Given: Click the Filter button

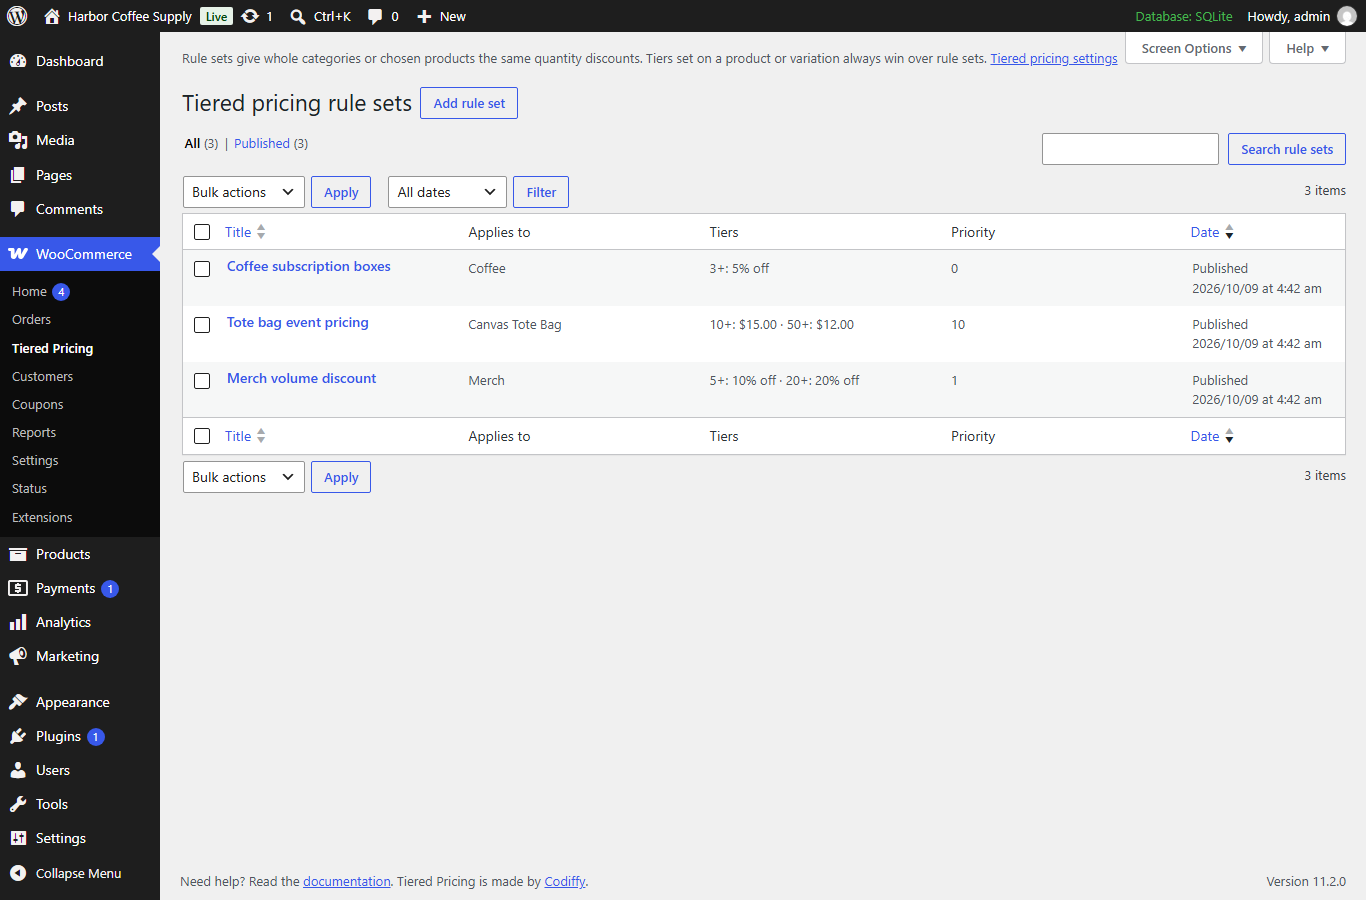Looking at the screenshot, I should pos(541,192).
